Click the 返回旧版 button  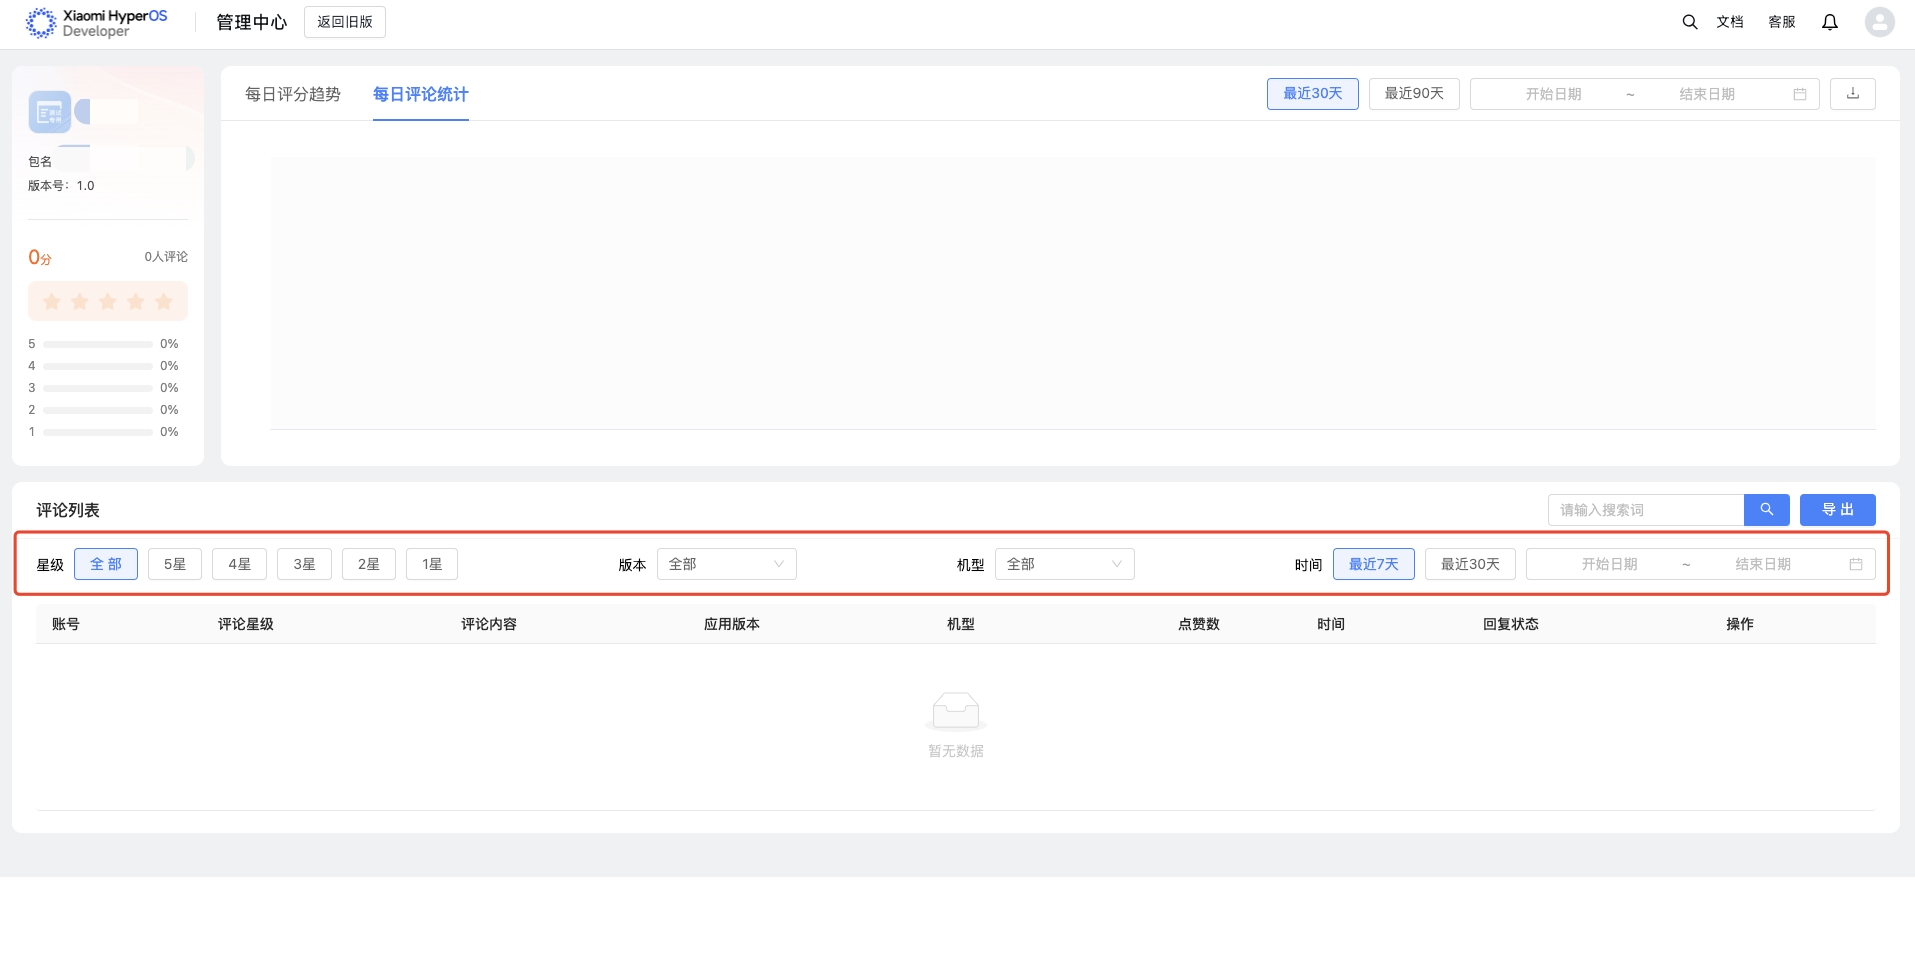345,22
